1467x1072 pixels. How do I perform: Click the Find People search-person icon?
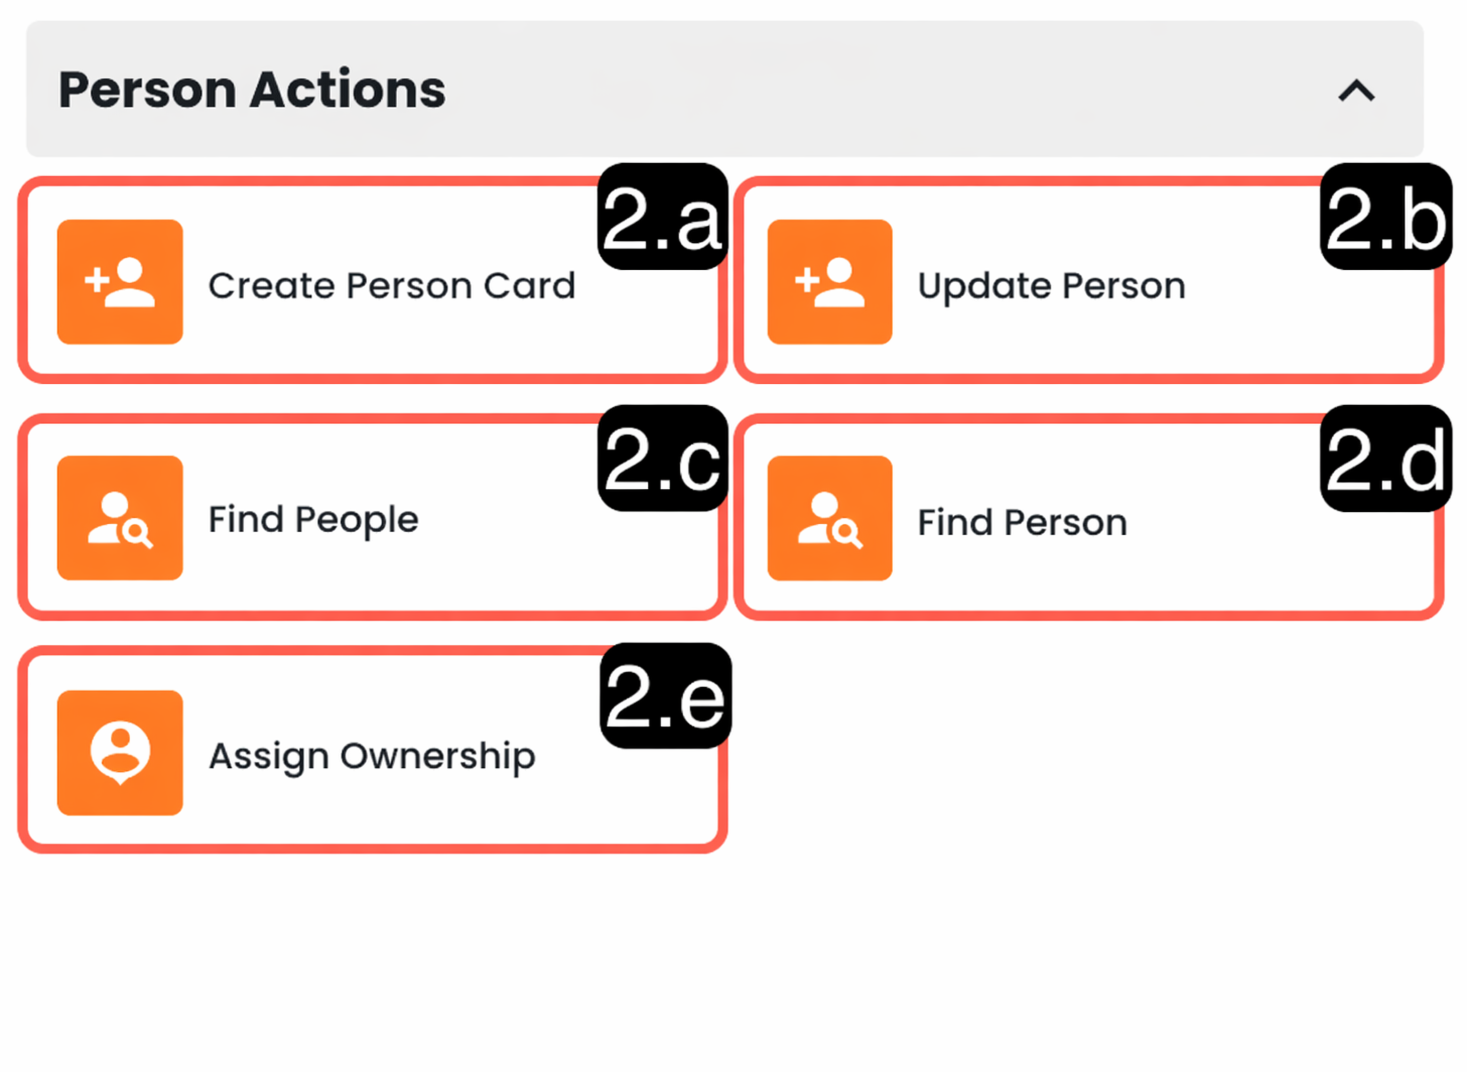(x=120, y=518)
